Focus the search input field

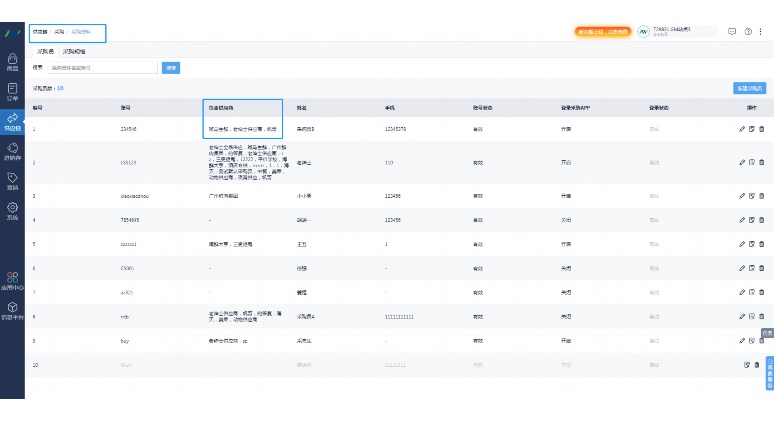pyautogui.click(x=103, y=68)
